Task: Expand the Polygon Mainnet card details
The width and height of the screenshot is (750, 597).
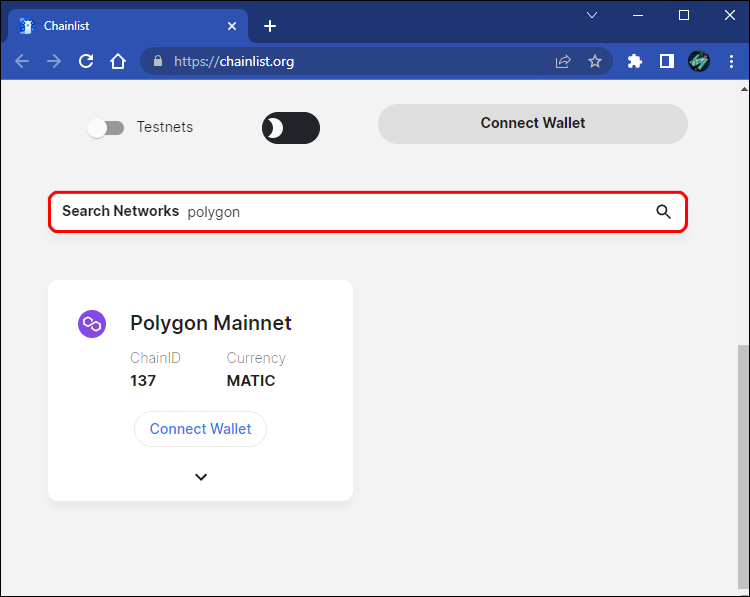Action: coord(201,477)
